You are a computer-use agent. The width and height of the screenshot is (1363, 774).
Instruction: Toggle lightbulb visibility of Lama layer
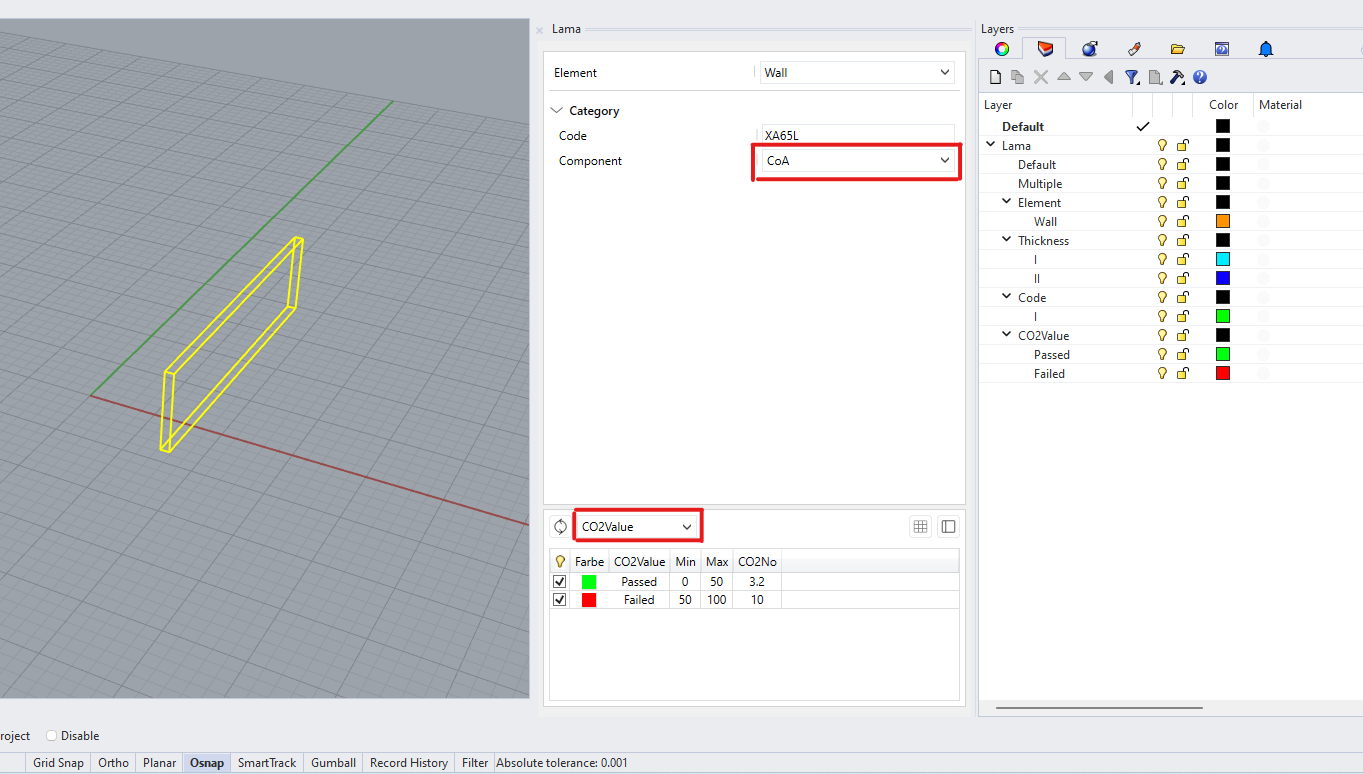pyautogui.click(x=1162, y=145)
